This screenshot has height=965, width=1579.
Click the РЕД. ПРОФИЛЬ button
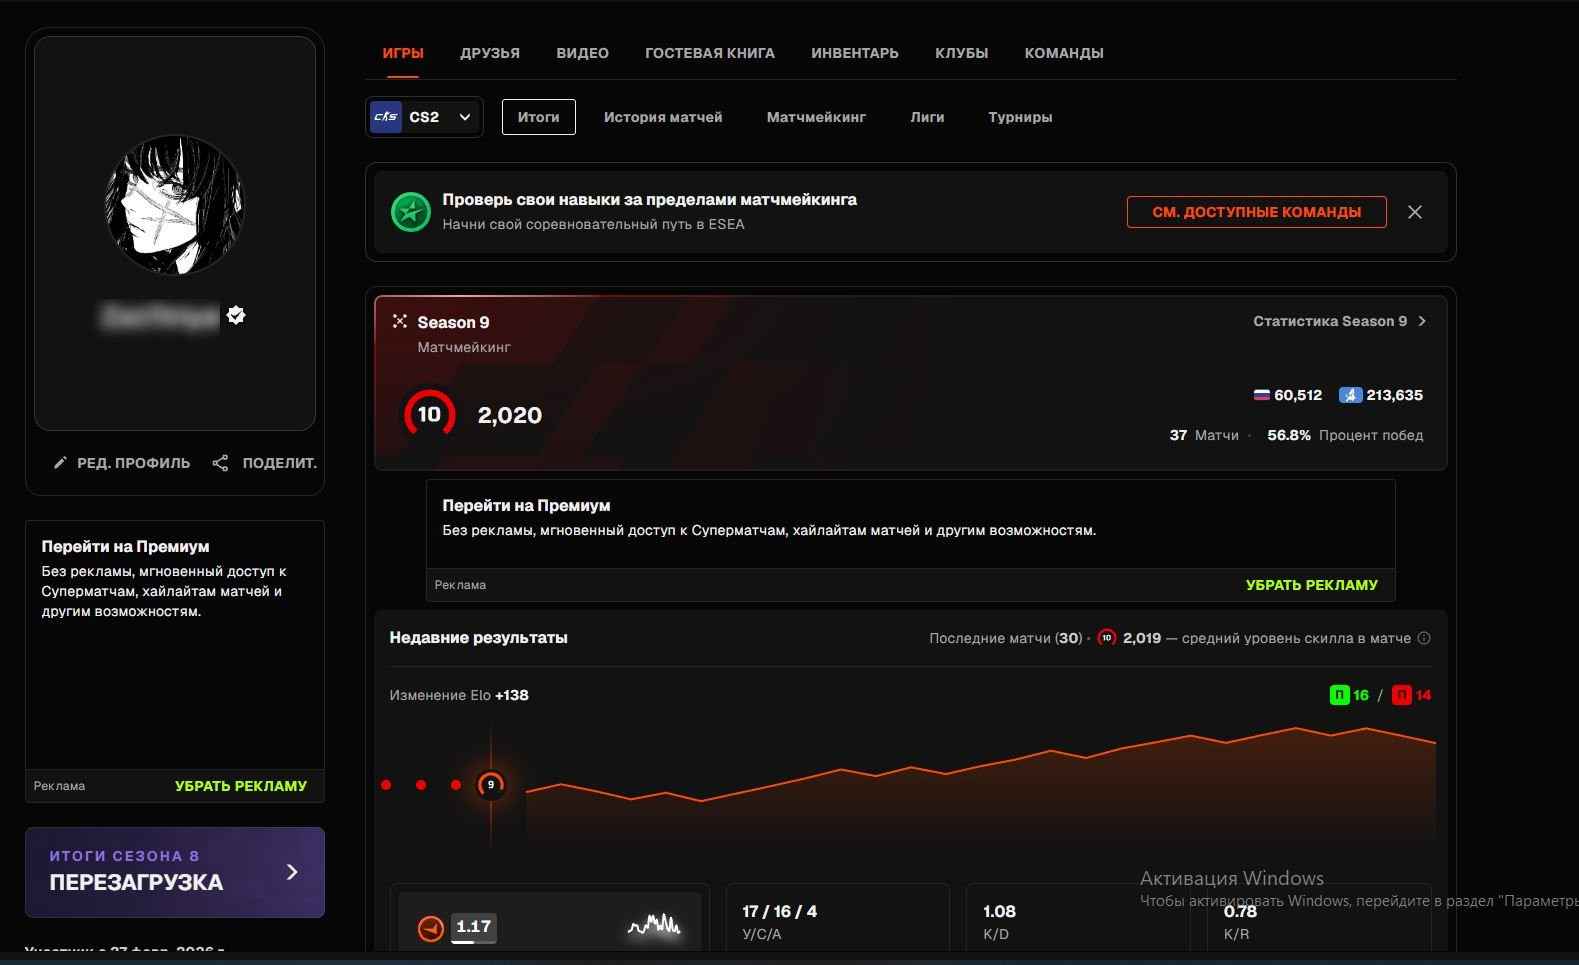pos(121,463)
